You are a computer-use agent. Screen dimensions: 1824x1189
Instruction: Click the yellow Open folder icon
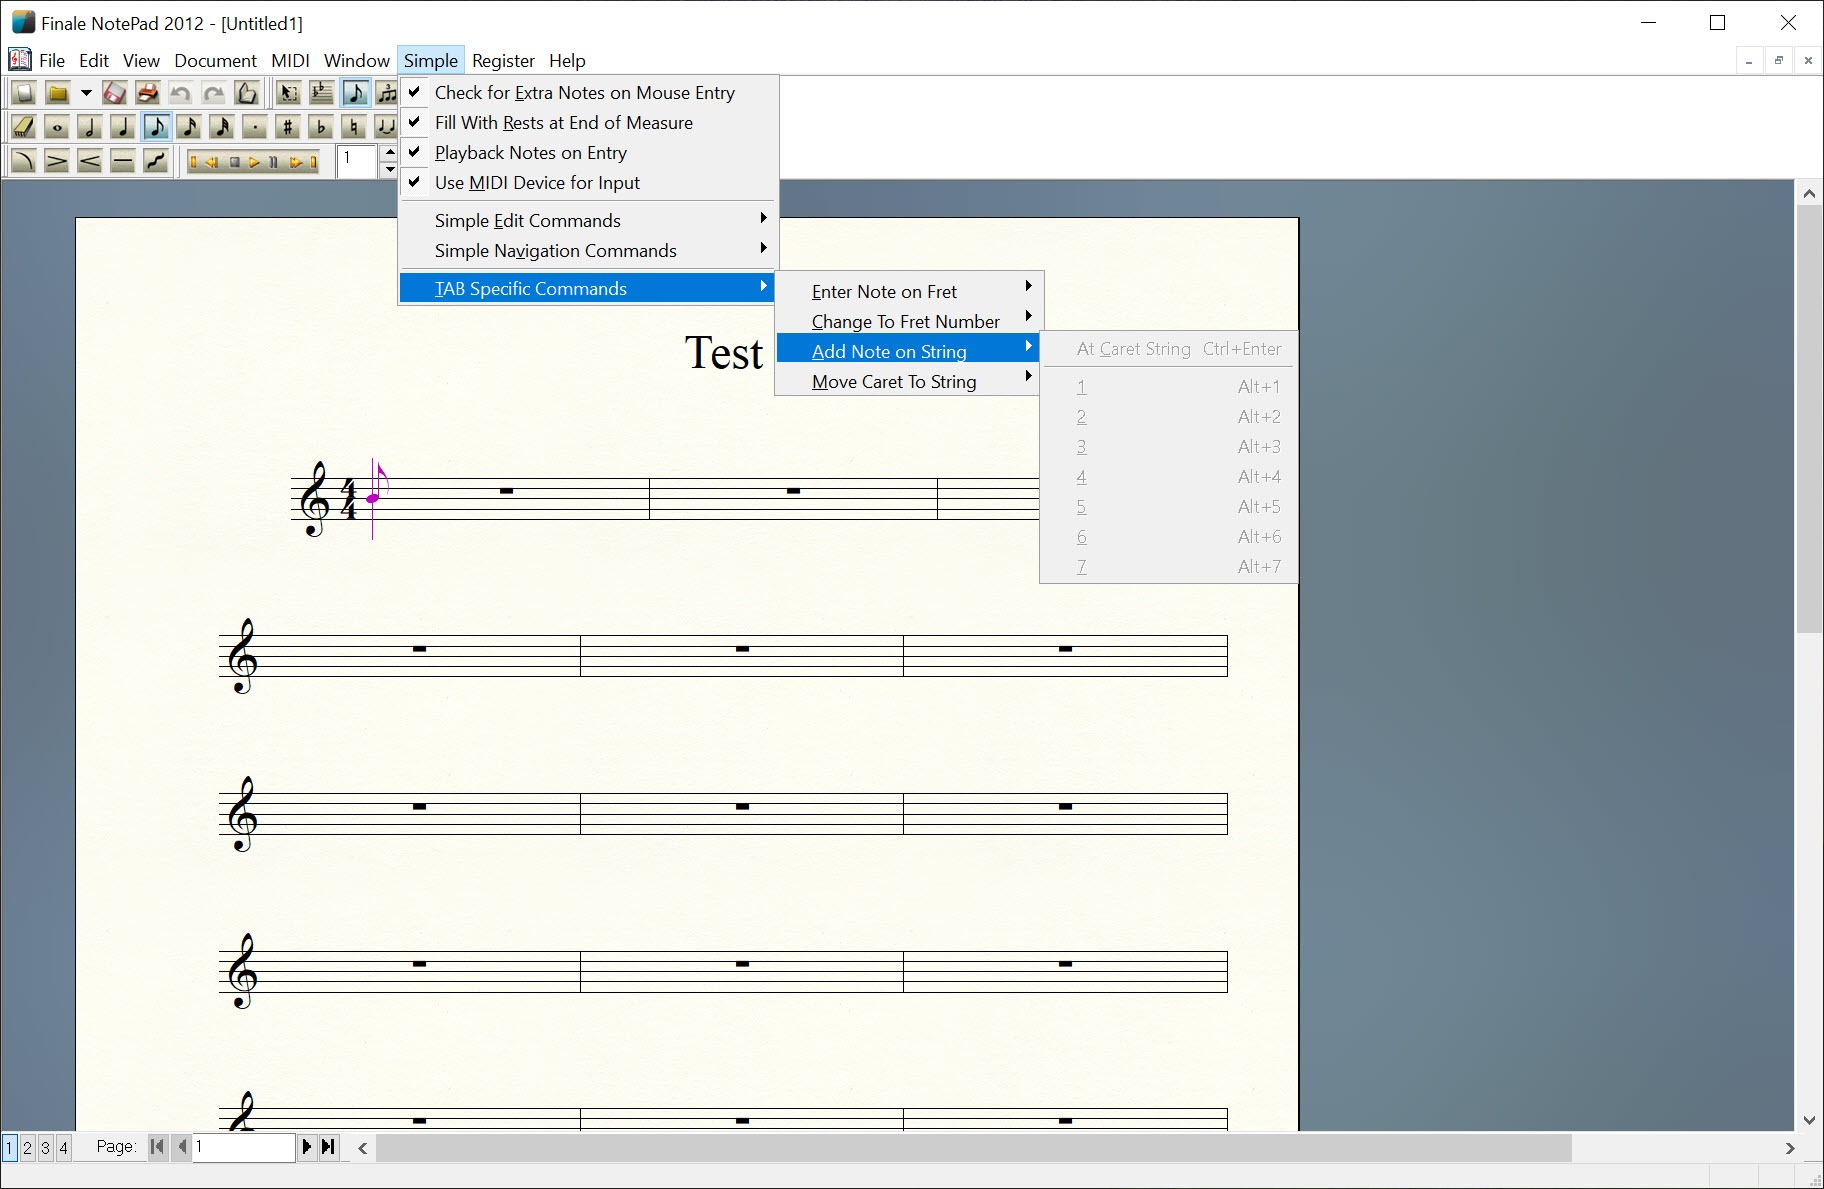[x=57, y=93]
